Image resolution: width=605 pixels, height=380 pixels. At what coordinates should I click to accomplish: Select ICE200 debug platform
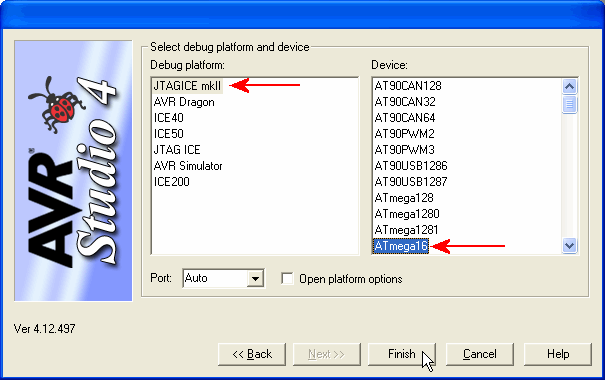coord(172,182)
